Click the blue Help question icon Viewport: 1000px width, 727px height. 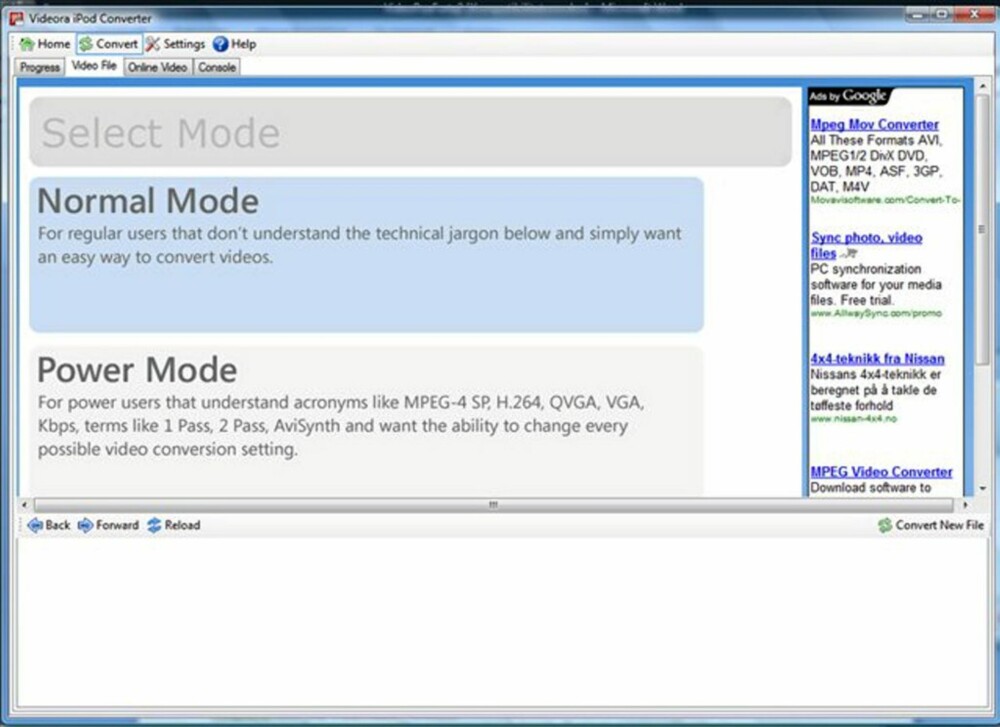(x=221, y=44)
